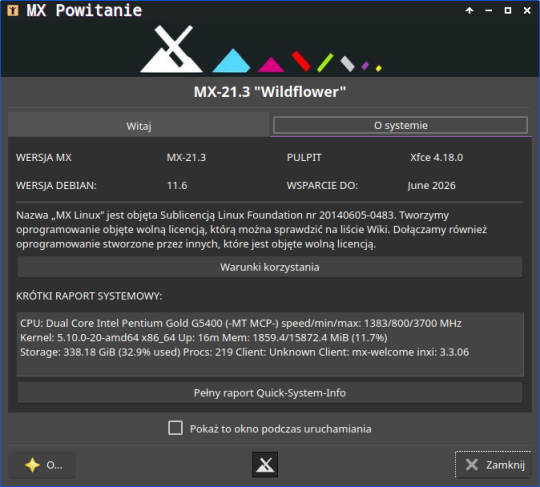This screenshot has width=540, height=487.
Task: Switch to the Witaj tab
Action: [x=138, y=126]
